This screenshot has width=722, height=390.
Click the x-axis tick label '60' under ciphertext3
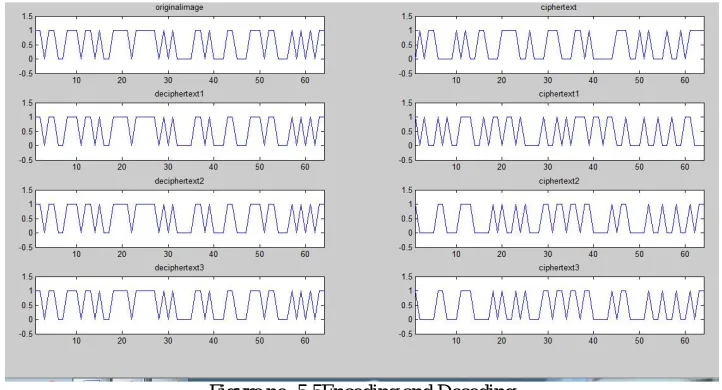pos(685,341)
